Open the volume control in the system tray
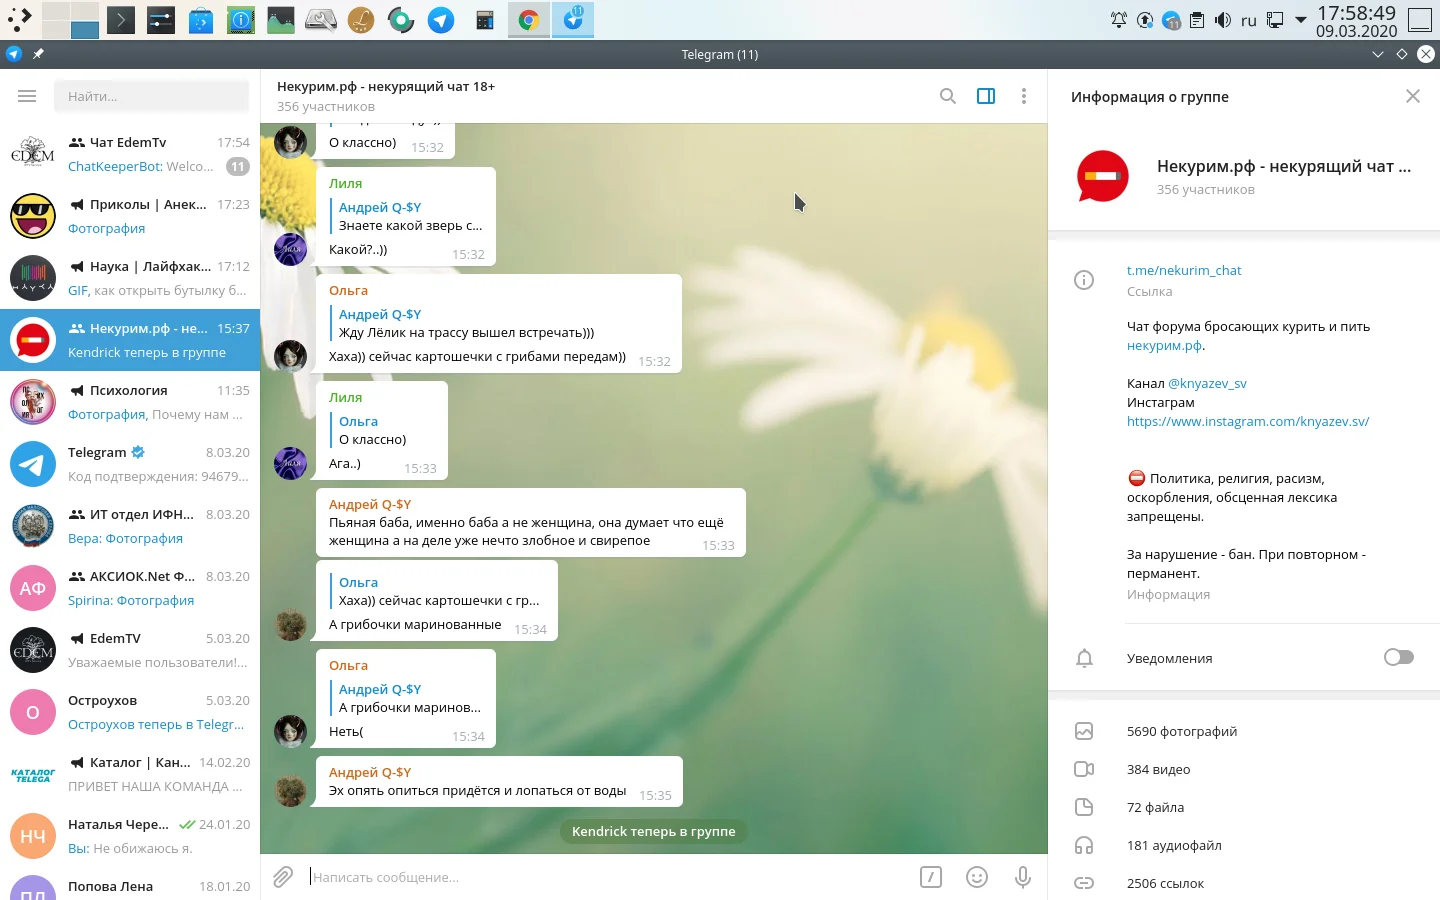The image size is (1440, 900). pos(1222,19)
